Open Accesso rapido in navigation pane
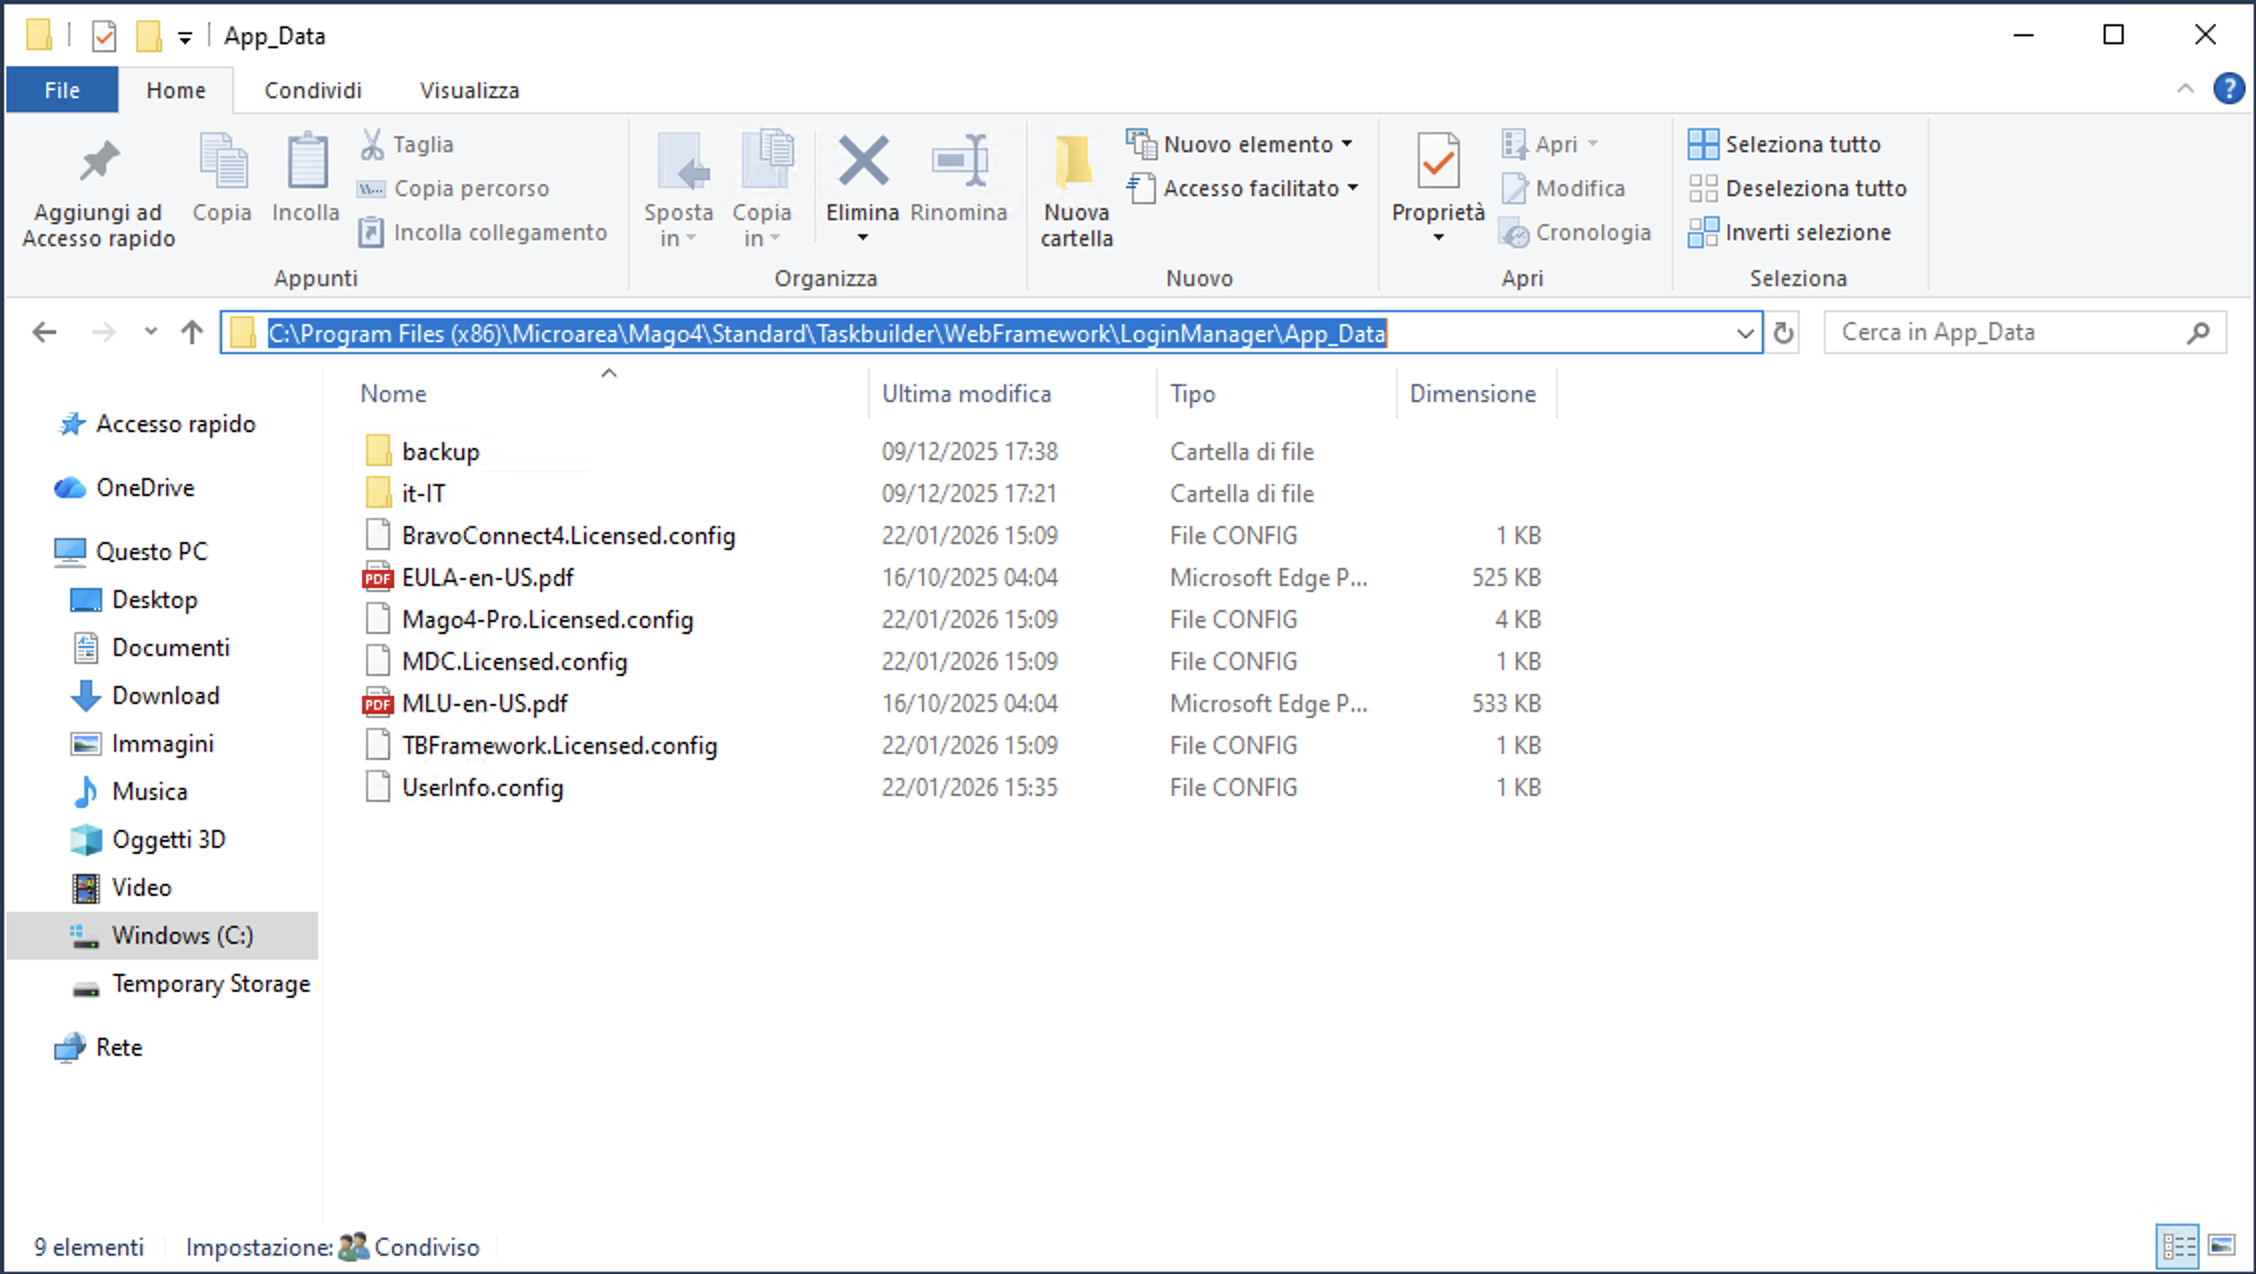 (x=175, y=424)
